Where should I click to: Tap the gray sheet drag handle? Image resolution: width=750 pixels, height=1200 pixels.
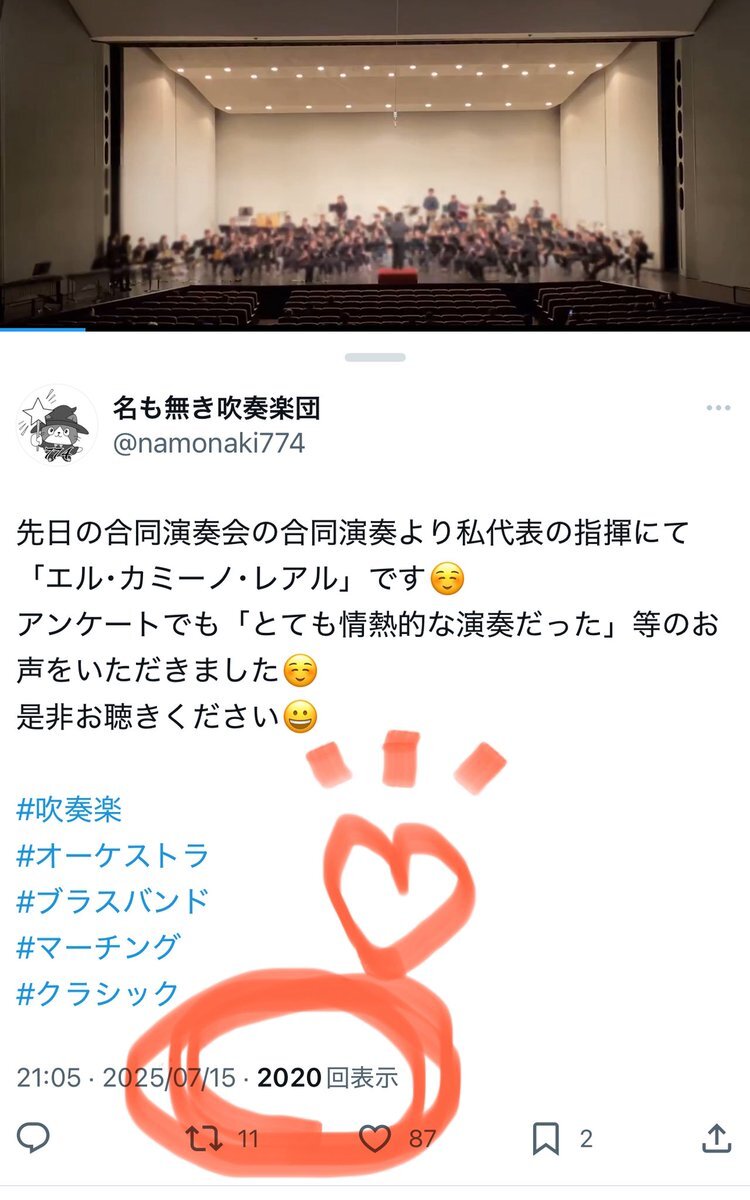375,357
